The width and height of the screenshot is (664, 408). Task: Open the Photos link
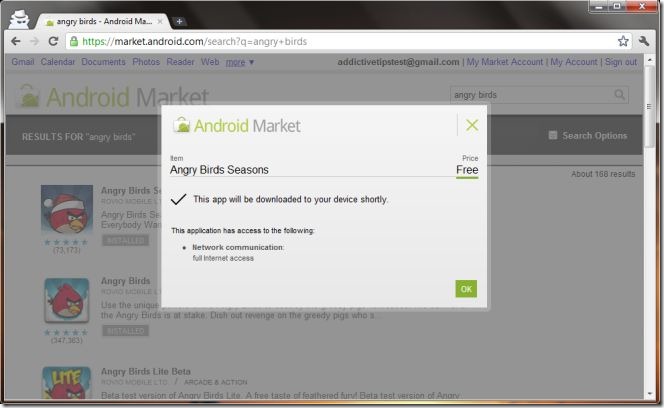point(146,62)
